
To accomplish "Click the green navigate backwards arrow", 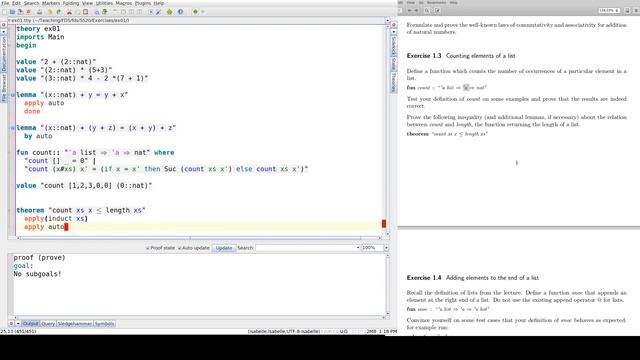I will 195,12.
